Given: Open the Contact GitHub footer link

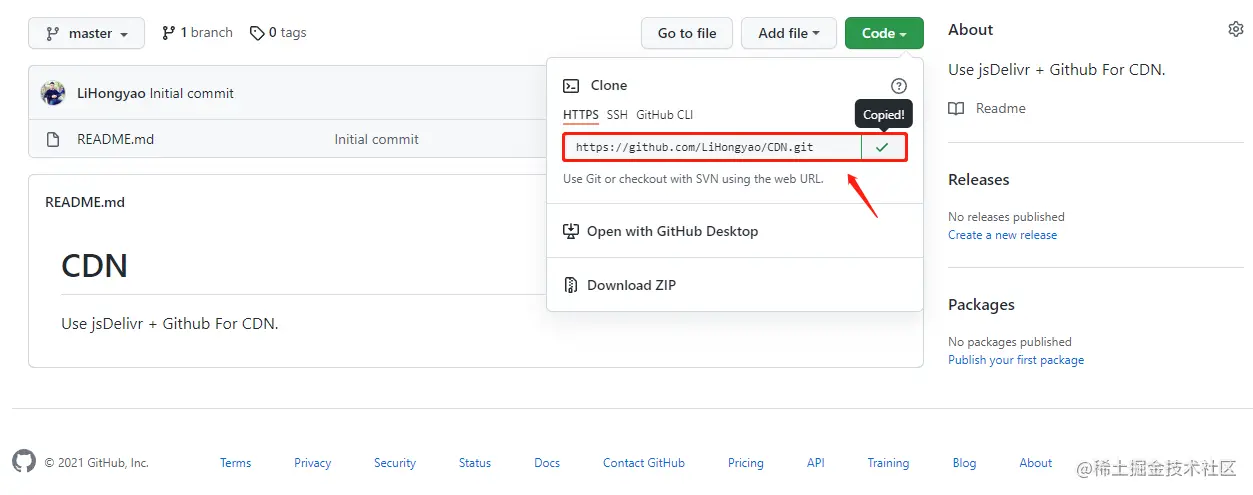Looking at the screenshot, I should click(644, 463).
